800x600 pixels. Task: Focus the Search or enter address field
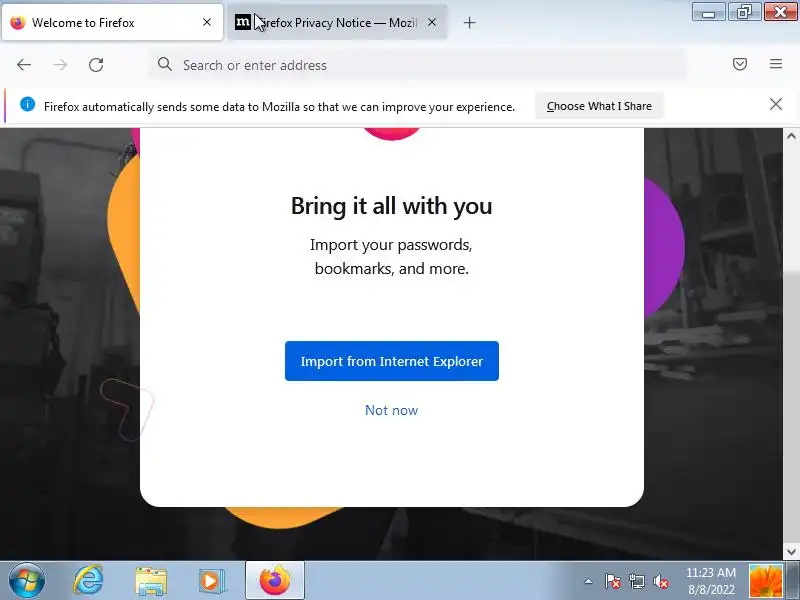[418, 65]
